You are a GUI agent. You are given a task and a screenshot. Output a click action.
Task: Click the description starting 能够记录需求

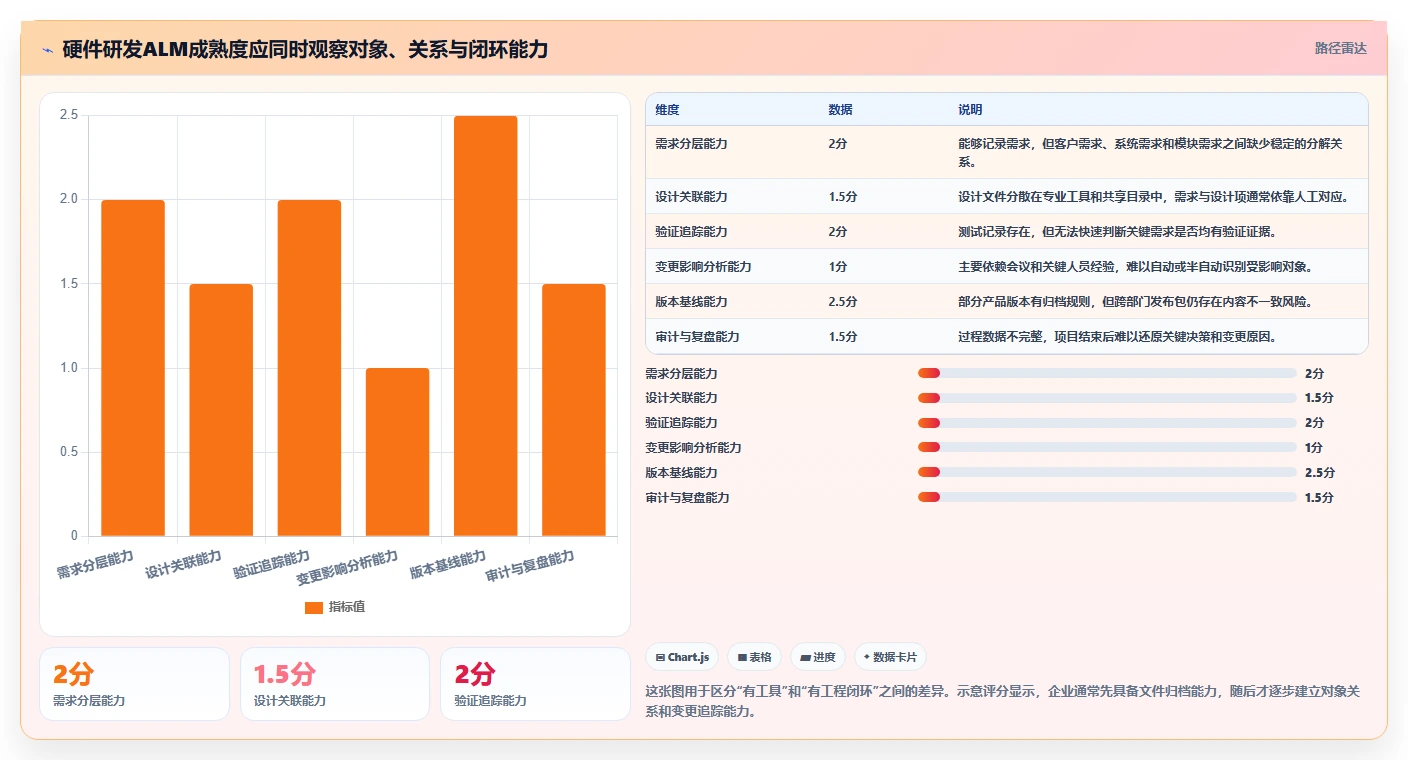[1149, 153]
